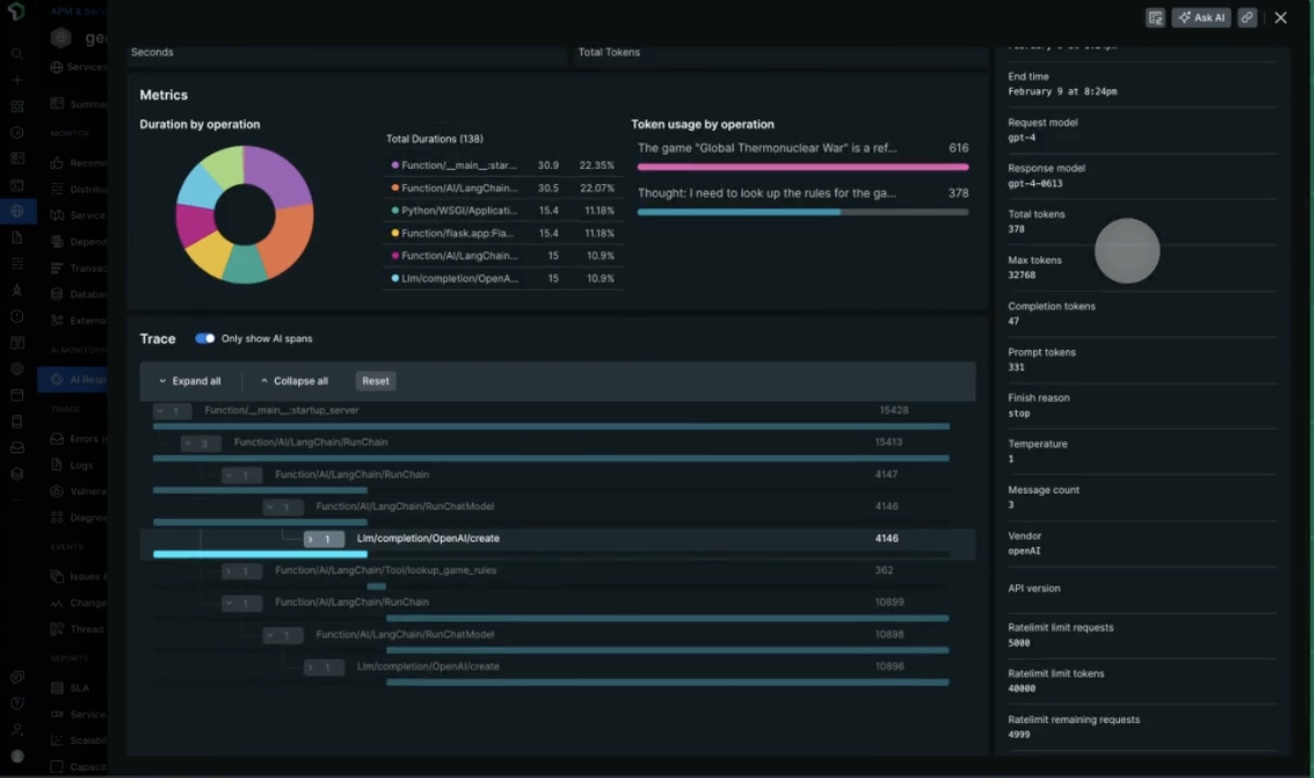Click Expand all in the Trace section
Screen dimensions: 1314x778
[189, 380]
